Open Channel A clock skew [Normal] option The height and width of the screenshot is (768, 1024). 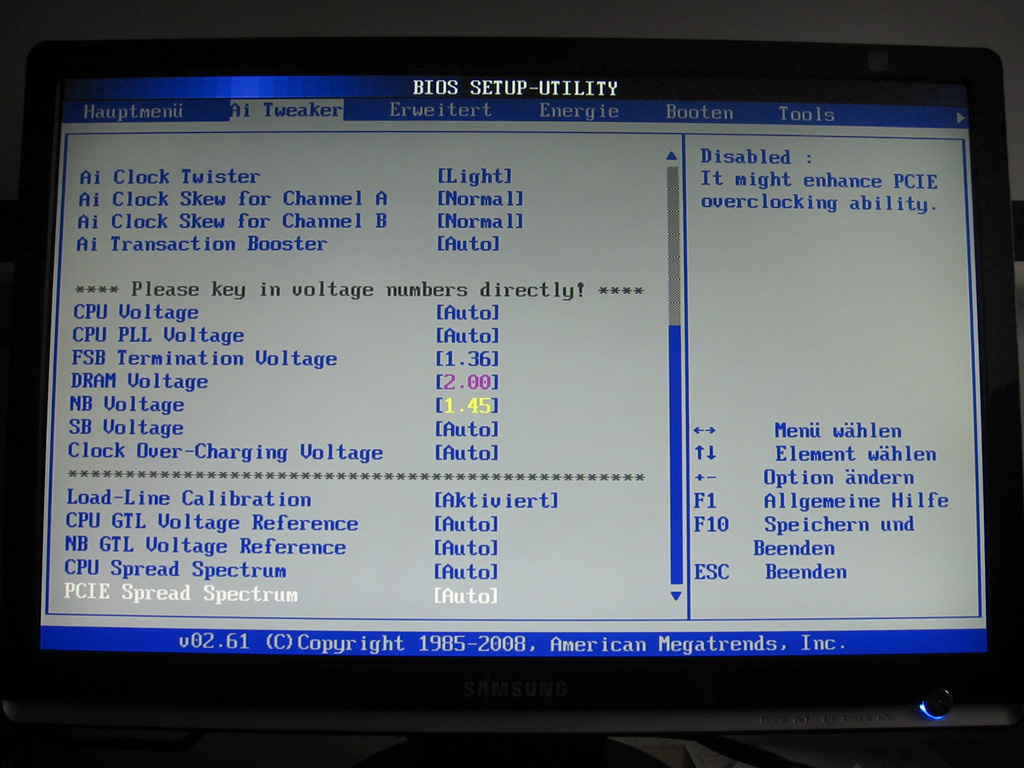[480, 199]
